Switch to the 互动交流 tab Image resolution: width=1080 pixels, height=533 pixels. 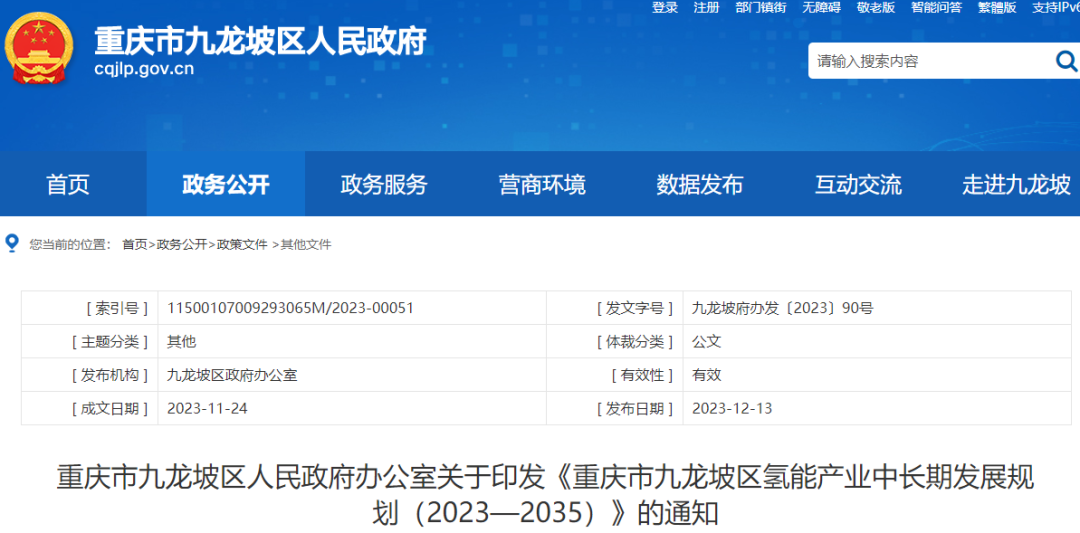[x=858, y=185]
